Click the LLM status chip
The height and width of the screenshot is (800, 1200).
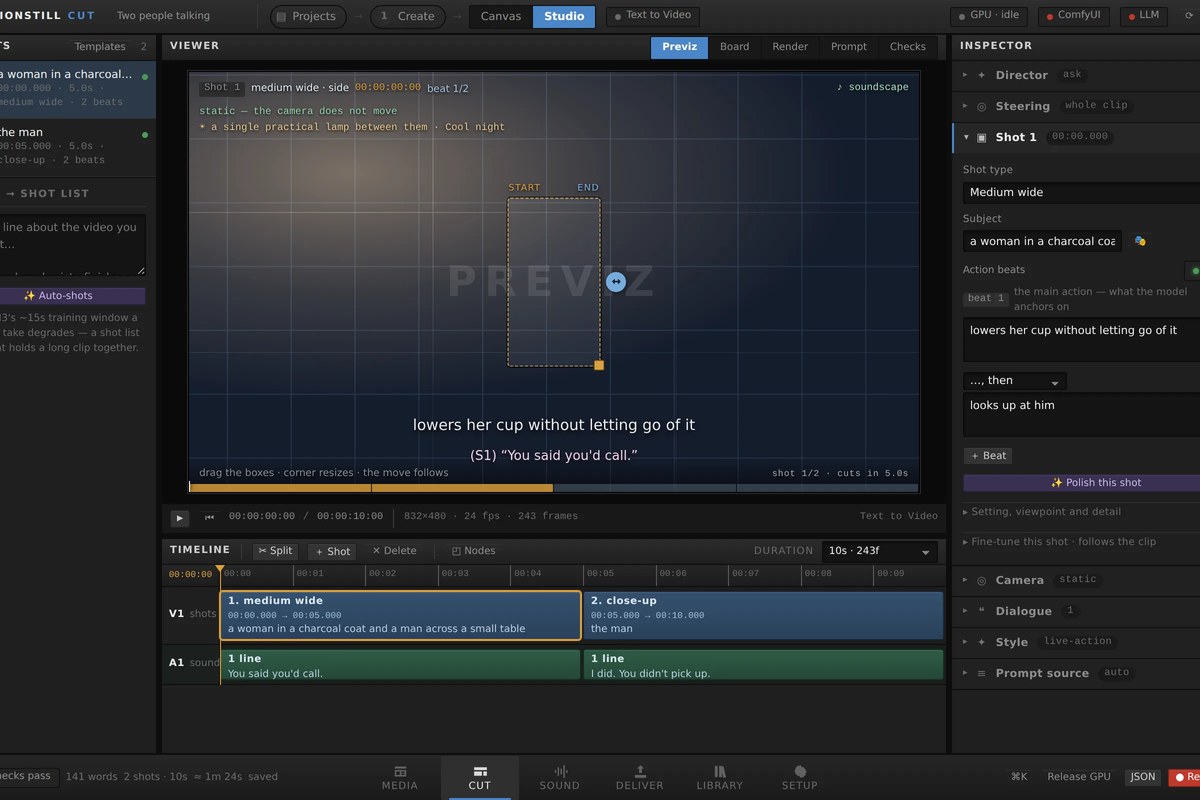point(1143,16)
